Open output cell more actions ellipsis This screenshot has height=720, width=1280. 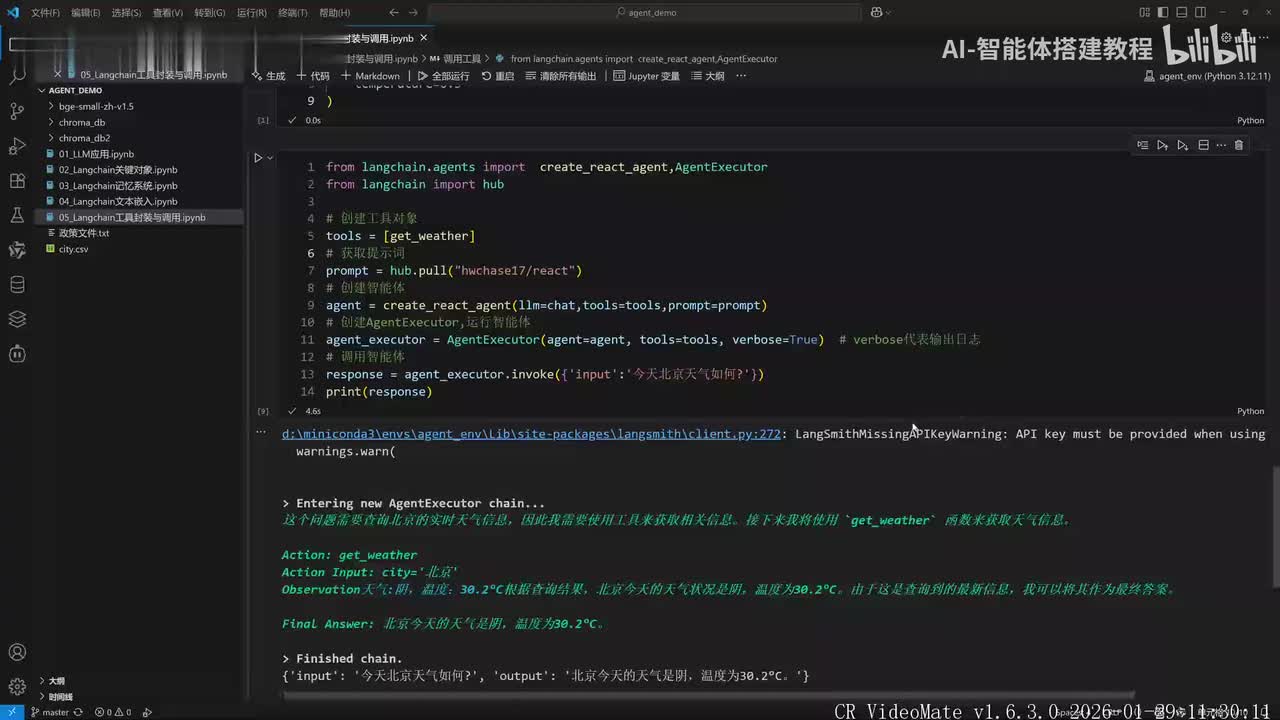pyautogui.click(x=261, y=433)
